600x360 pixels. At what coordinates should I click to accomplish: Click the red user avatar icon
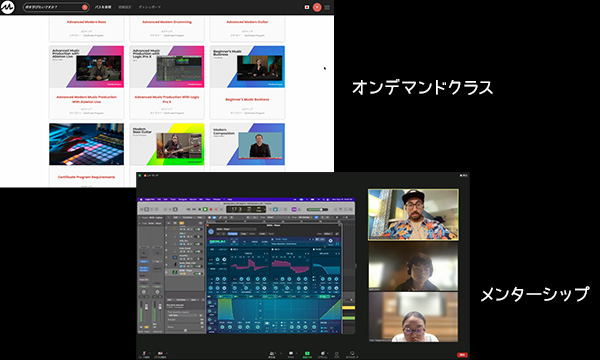click(317, 7)
